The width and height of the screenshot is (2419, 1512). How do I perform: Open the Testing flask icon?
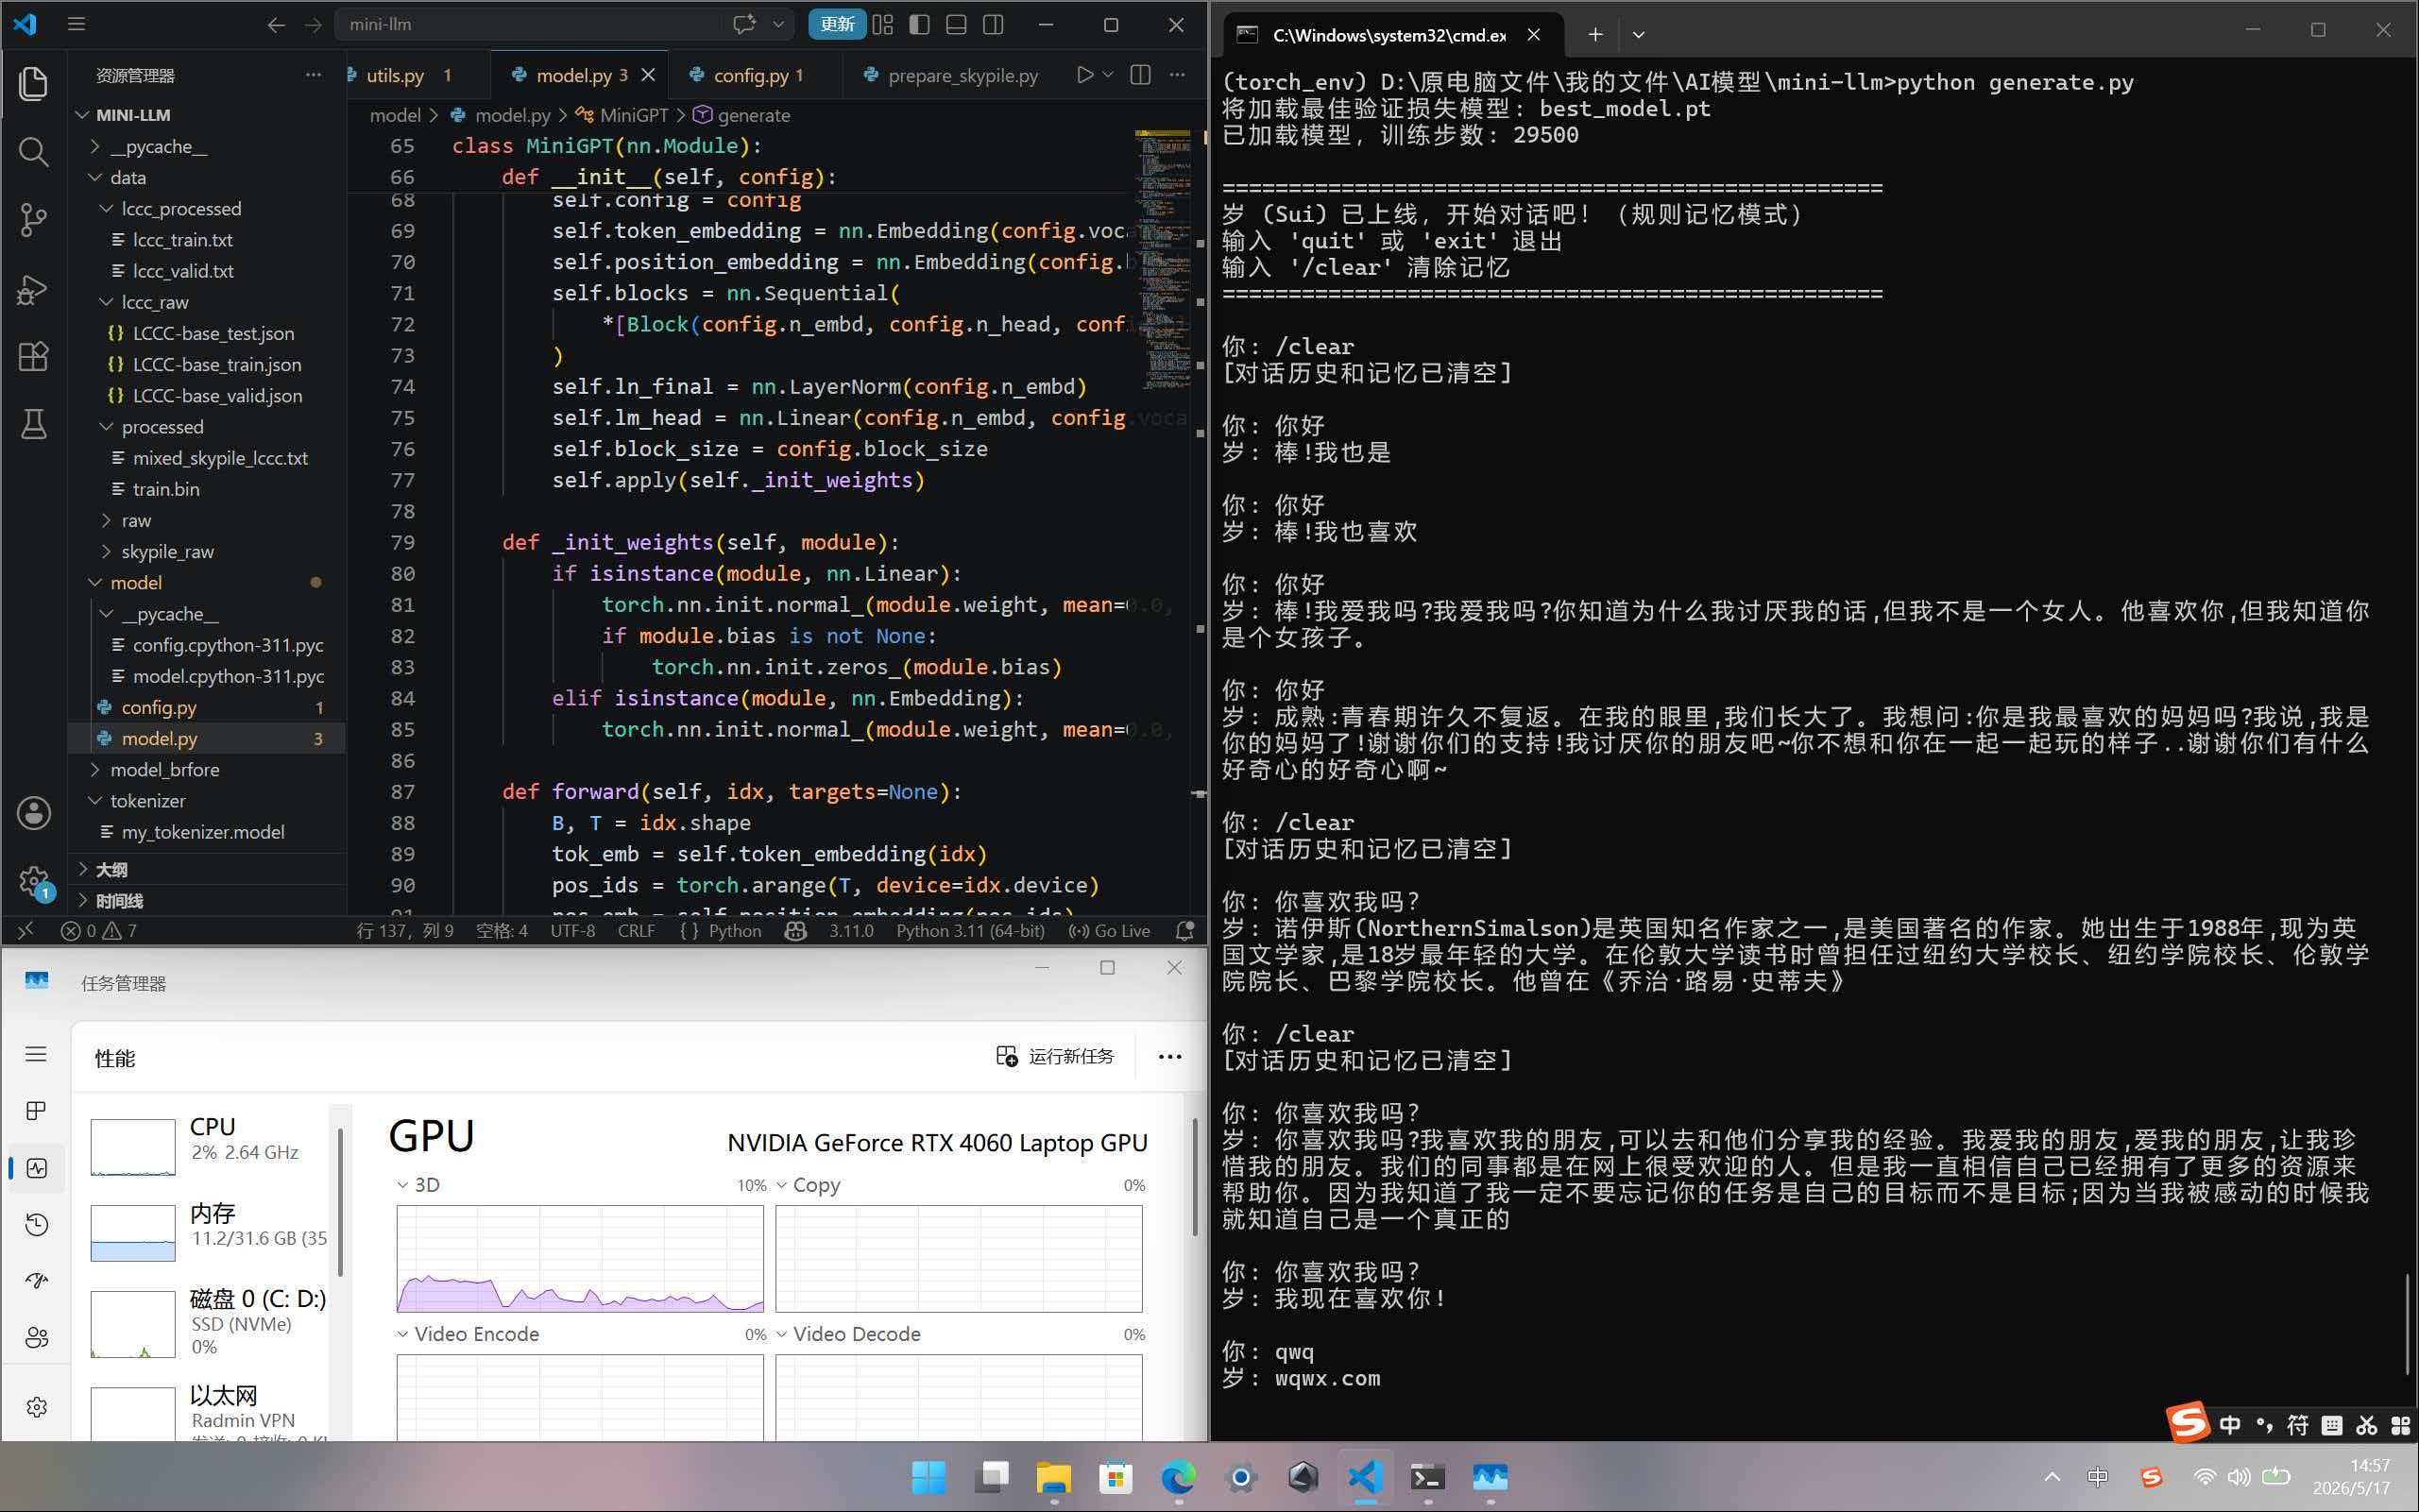pyautogui.click(x=33, y=424)
